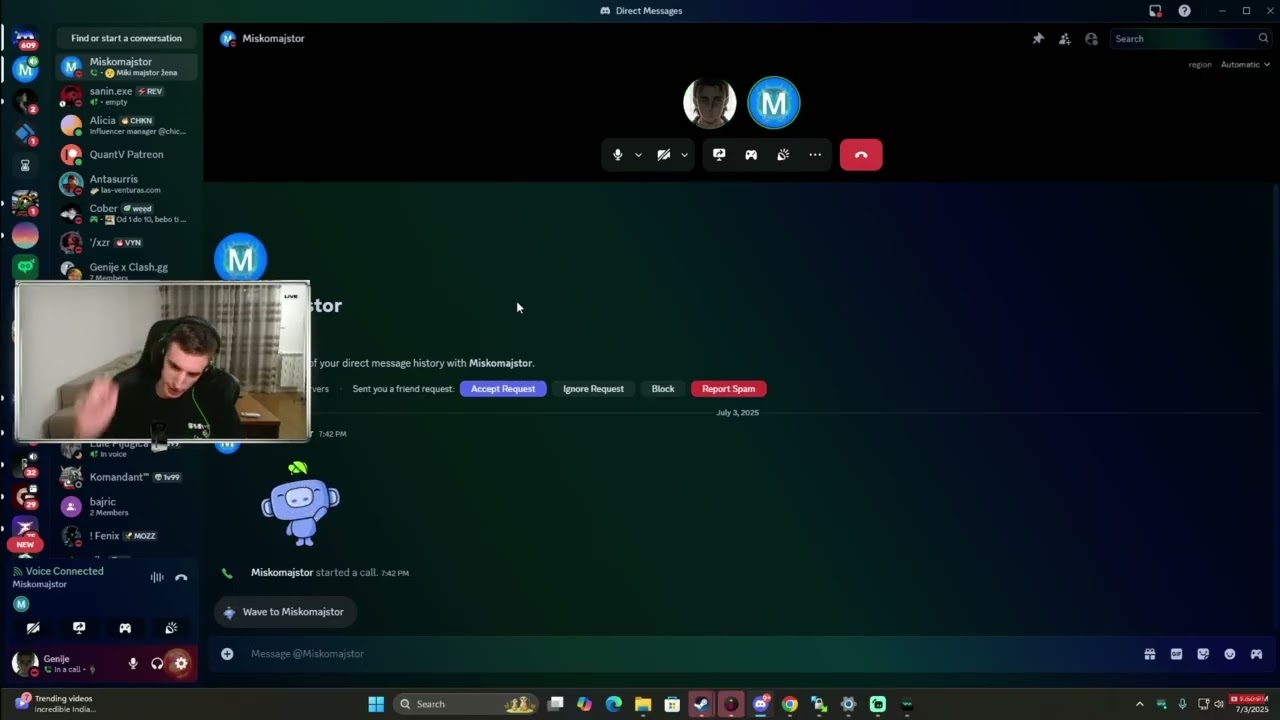Open sanin.exe conversation
This screenshot has height=720, width=1280.
click(x=126, y=96)
